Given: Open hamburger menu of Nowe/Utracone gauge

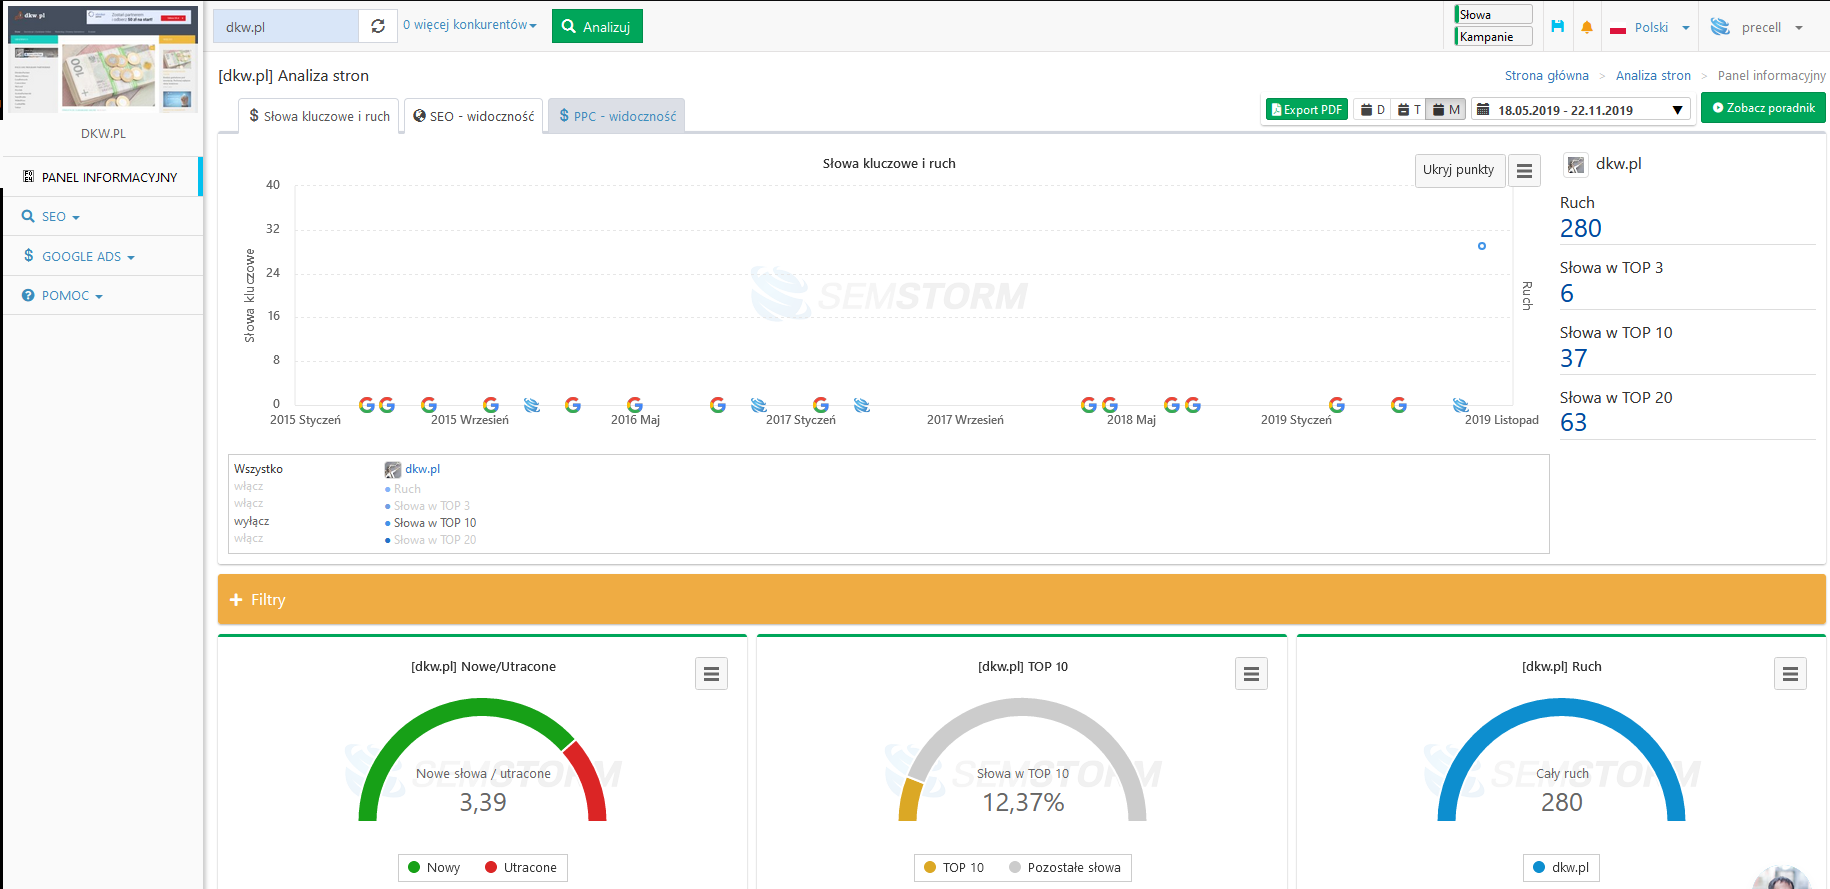Looking at the screenshot, I should tap(711, 674).
